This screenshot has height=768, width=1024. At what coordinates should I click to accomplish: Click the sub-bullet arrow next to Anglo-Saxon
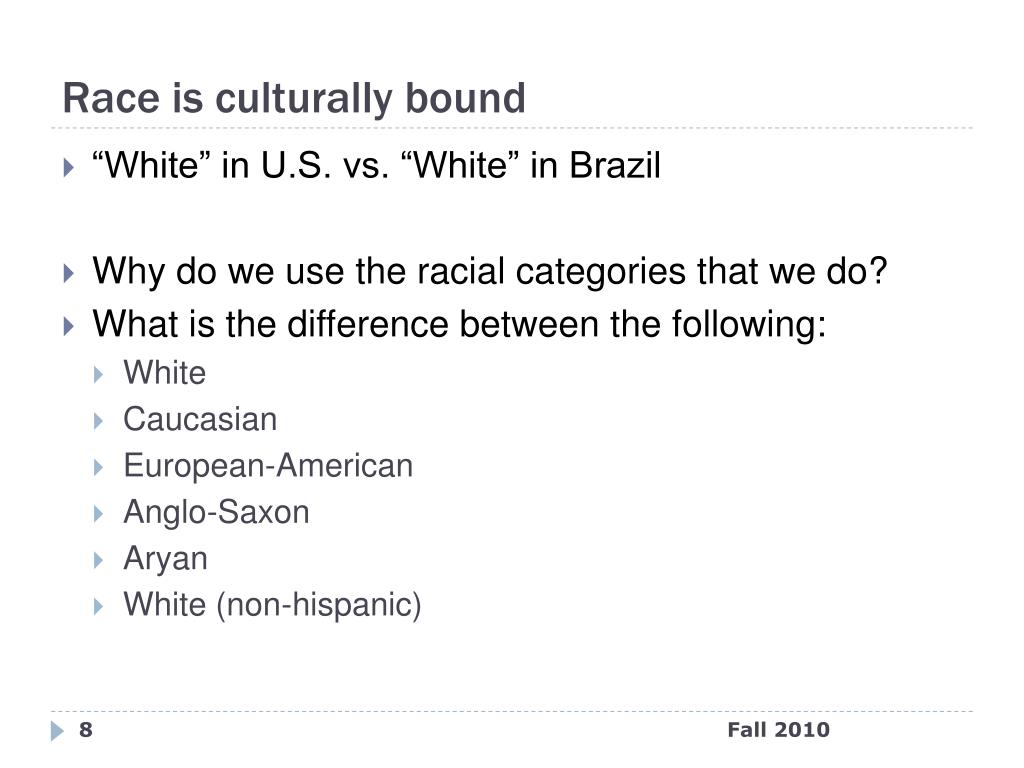pos(99,514)
